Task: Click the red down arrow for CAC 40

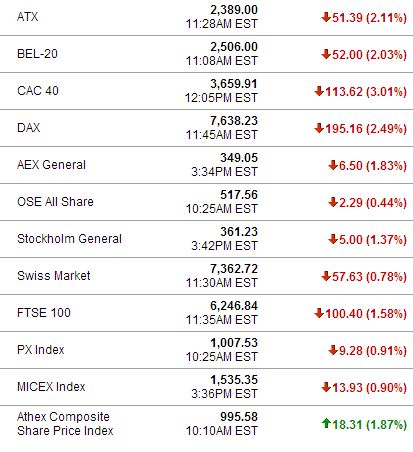Action: point(319,91)
